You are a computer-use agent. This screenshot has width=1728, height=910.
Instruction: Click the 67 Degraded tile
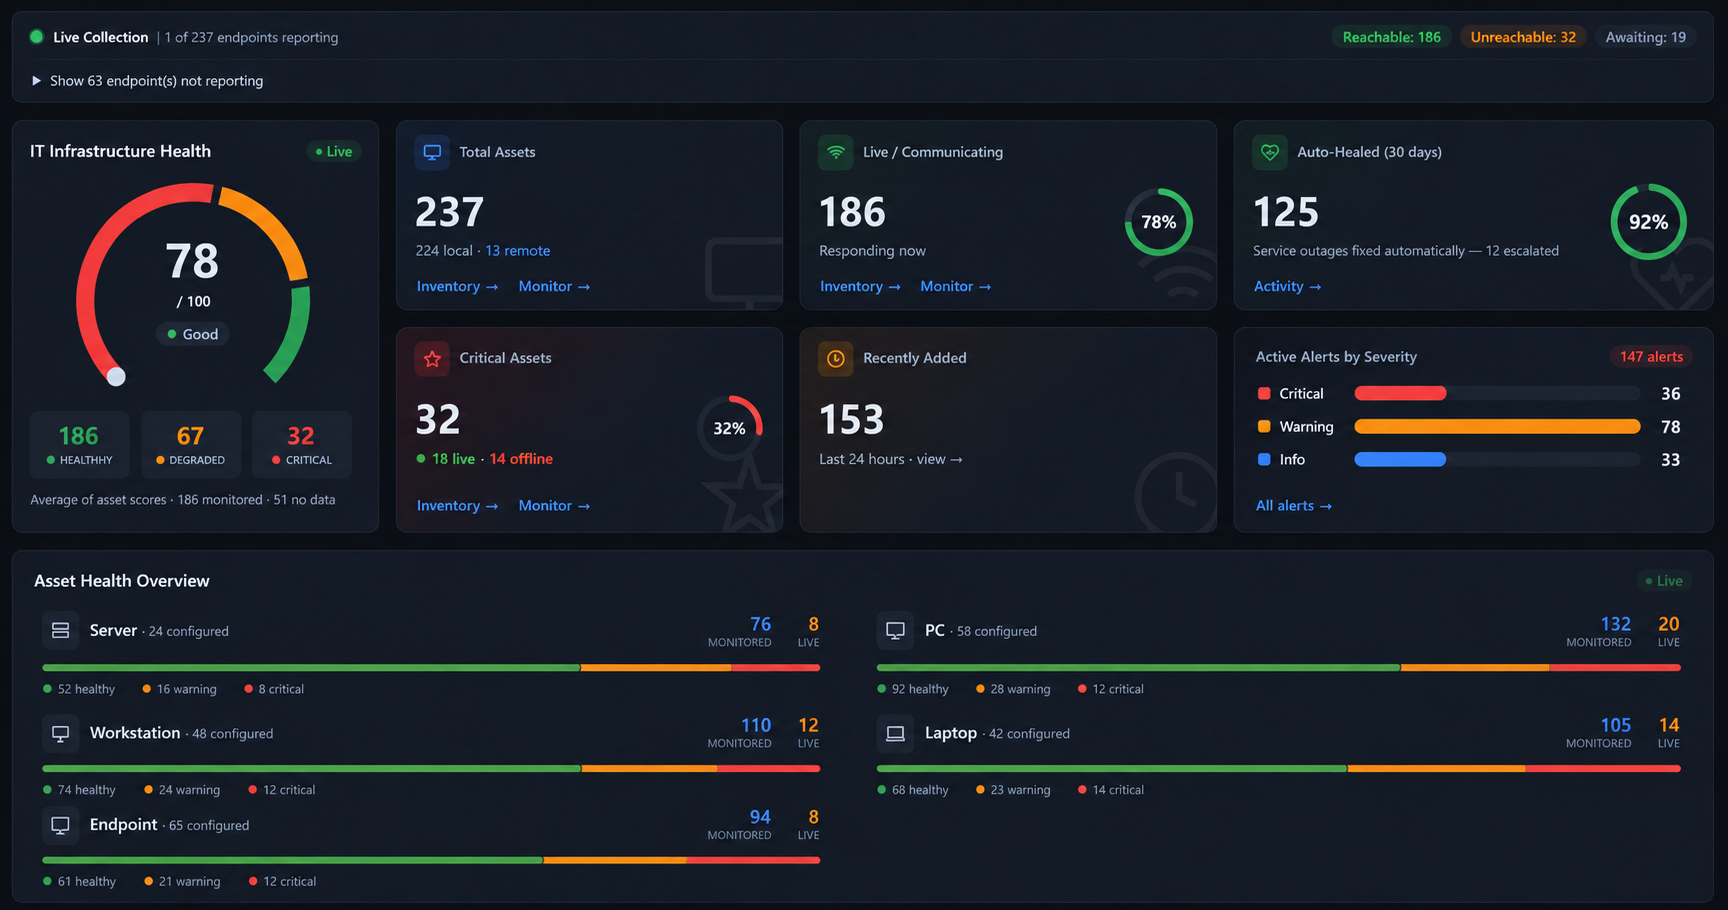coord(190,445)
